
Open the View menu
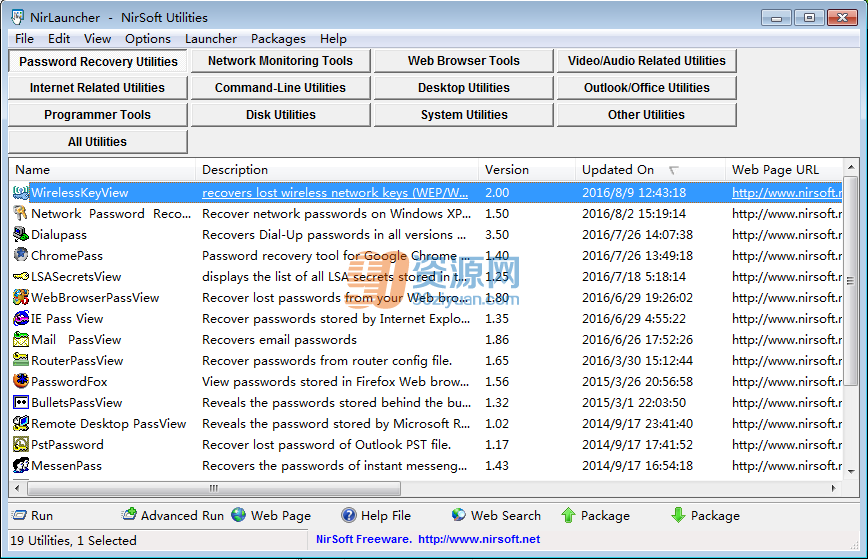pos(97,39)
